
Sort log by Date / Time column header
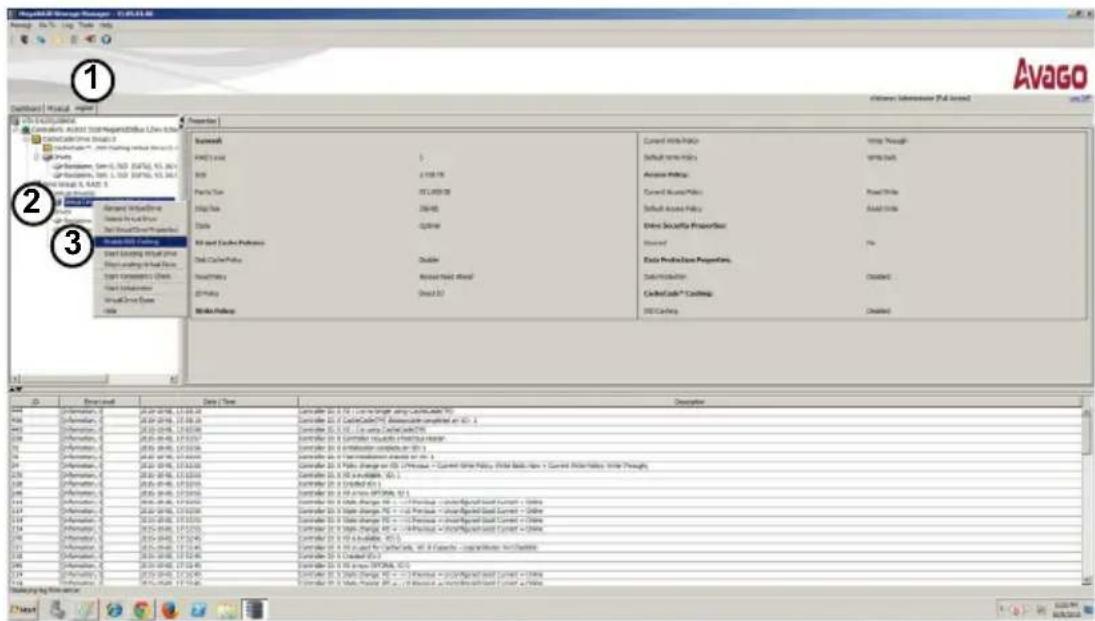click(219, 402)
